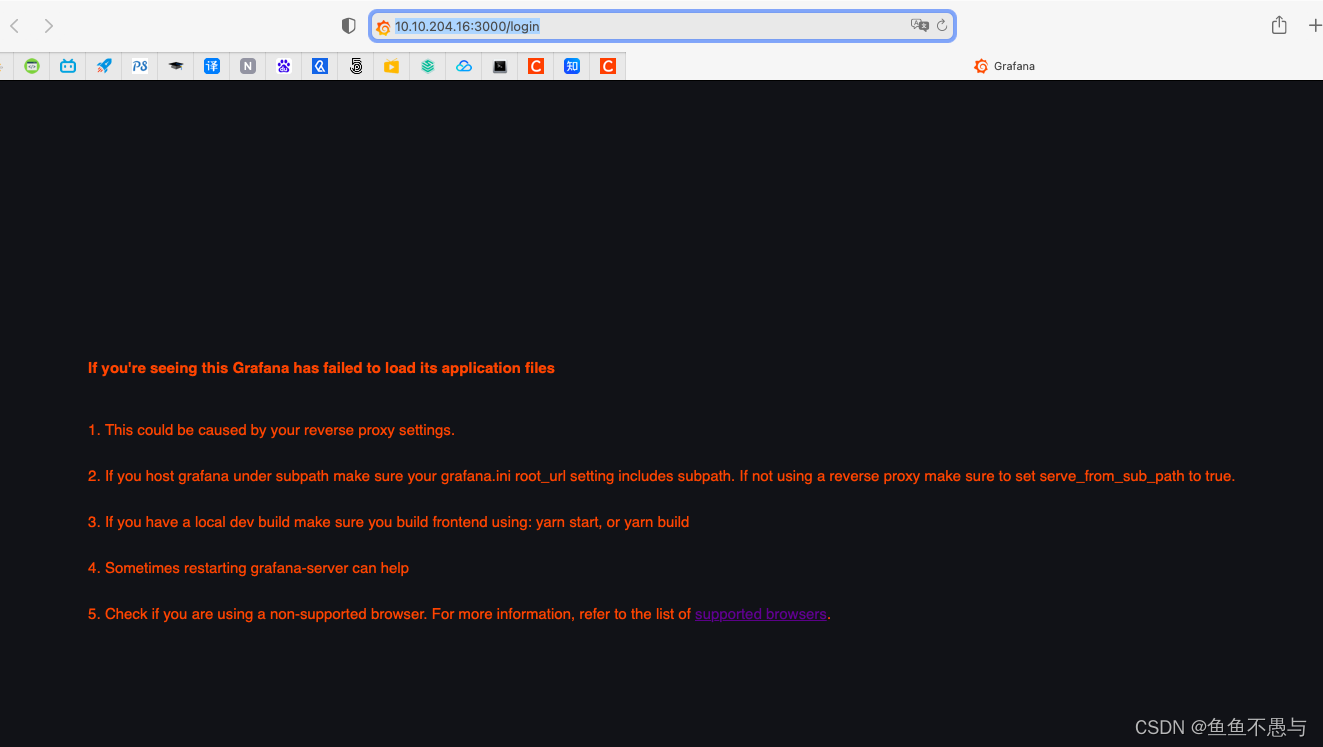Viewport: 1323px width, 747px height.
Task: Click the line about reverse proxy settings
Action: click(271, 430)
